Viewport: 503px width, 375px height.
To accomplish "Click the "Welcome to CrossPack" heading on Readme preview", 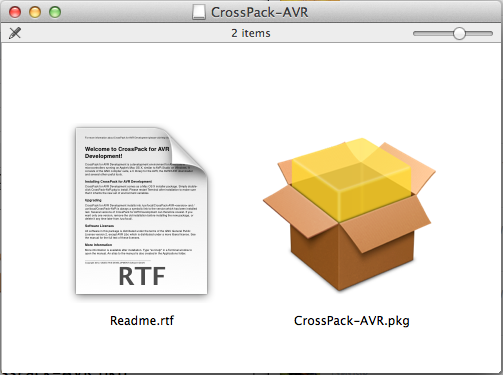I will click(127, 152).
